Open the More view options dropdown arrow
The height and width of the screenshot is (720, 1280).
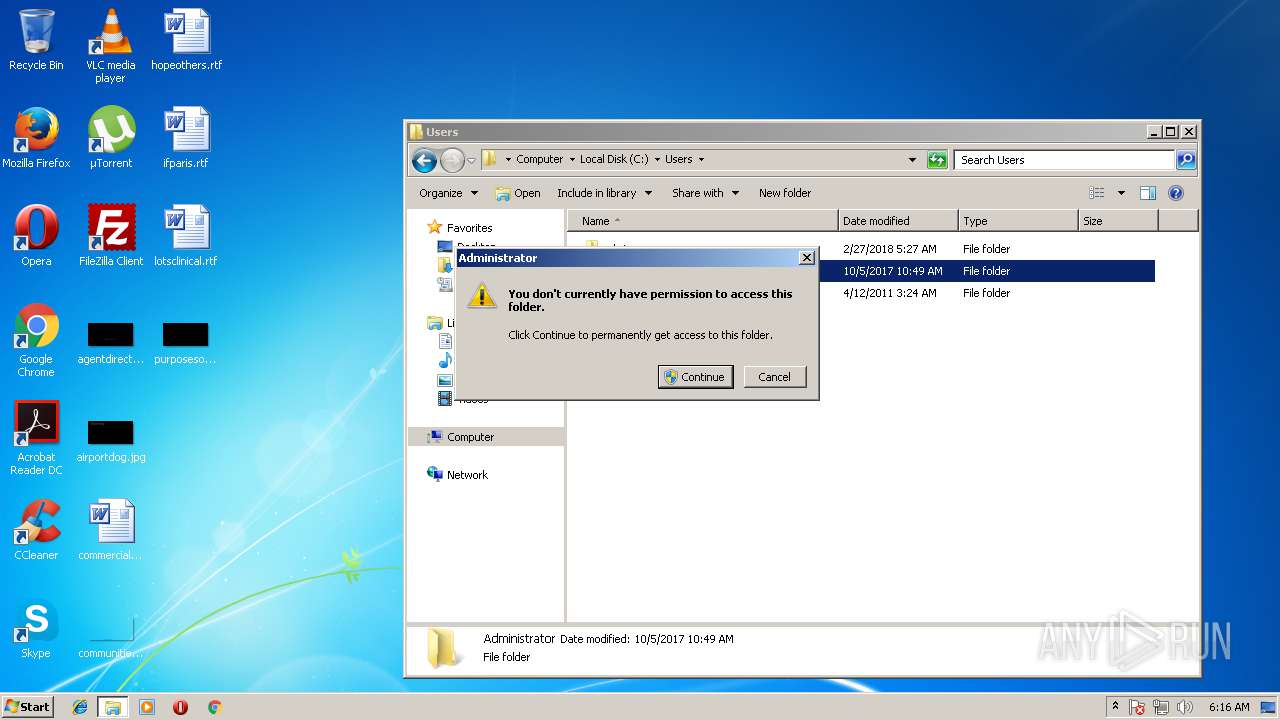pos(1121,193)
